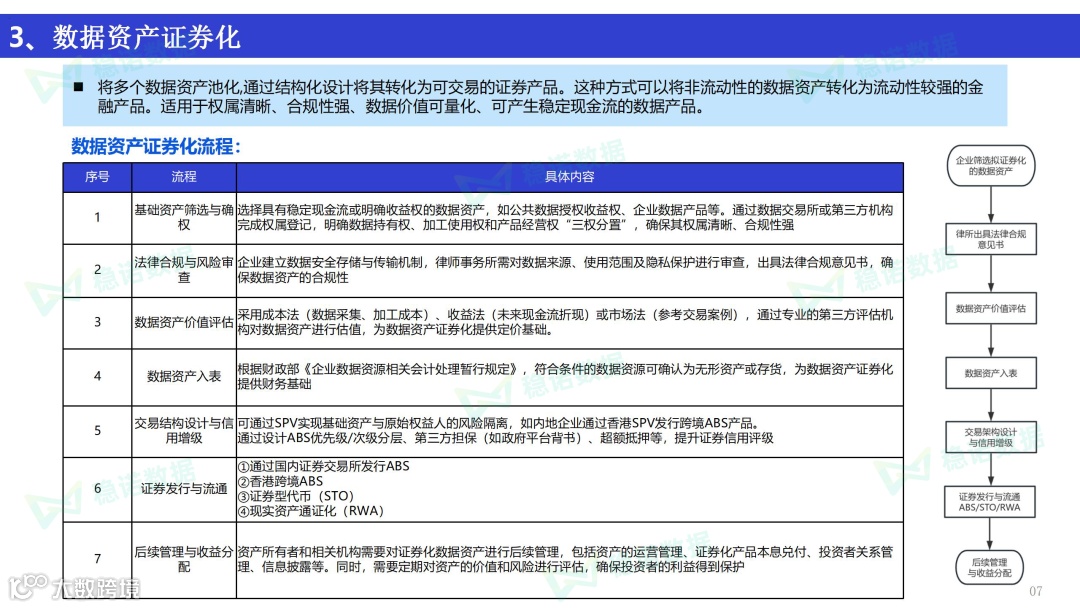The image size is (1080, 608).
Task: Click the "序号" table header cell
Action: click(x=97, y=177)
